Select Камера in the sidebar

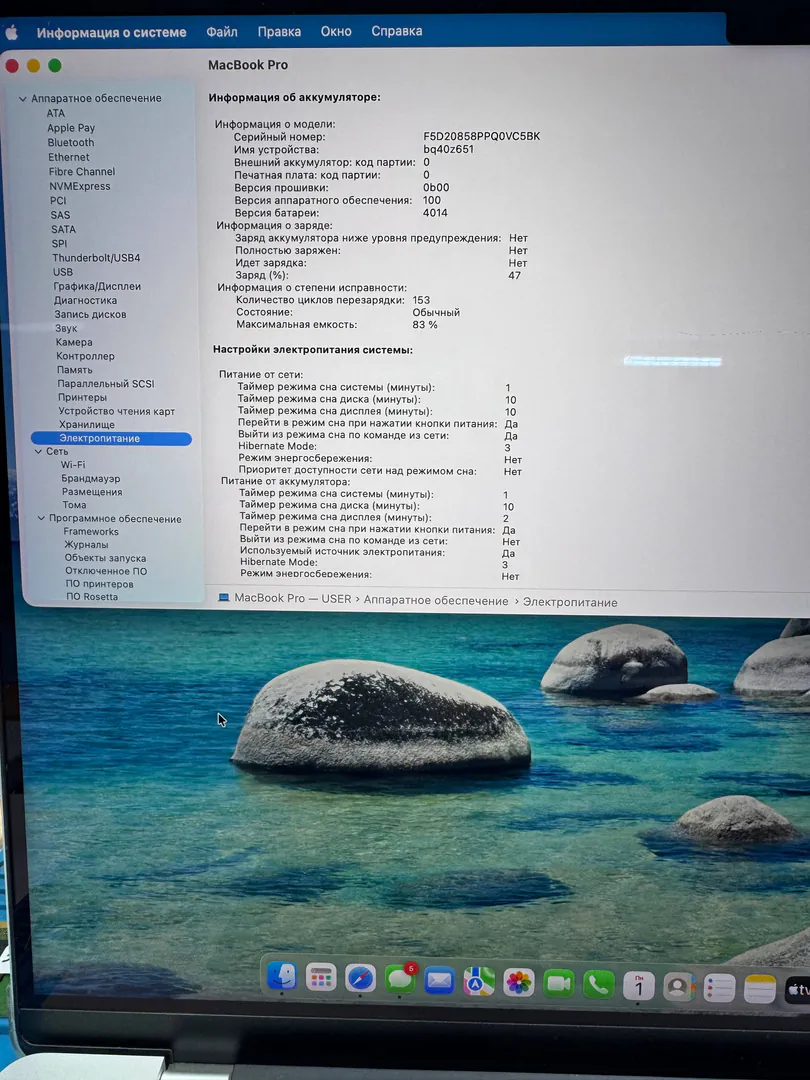[74, 342]
